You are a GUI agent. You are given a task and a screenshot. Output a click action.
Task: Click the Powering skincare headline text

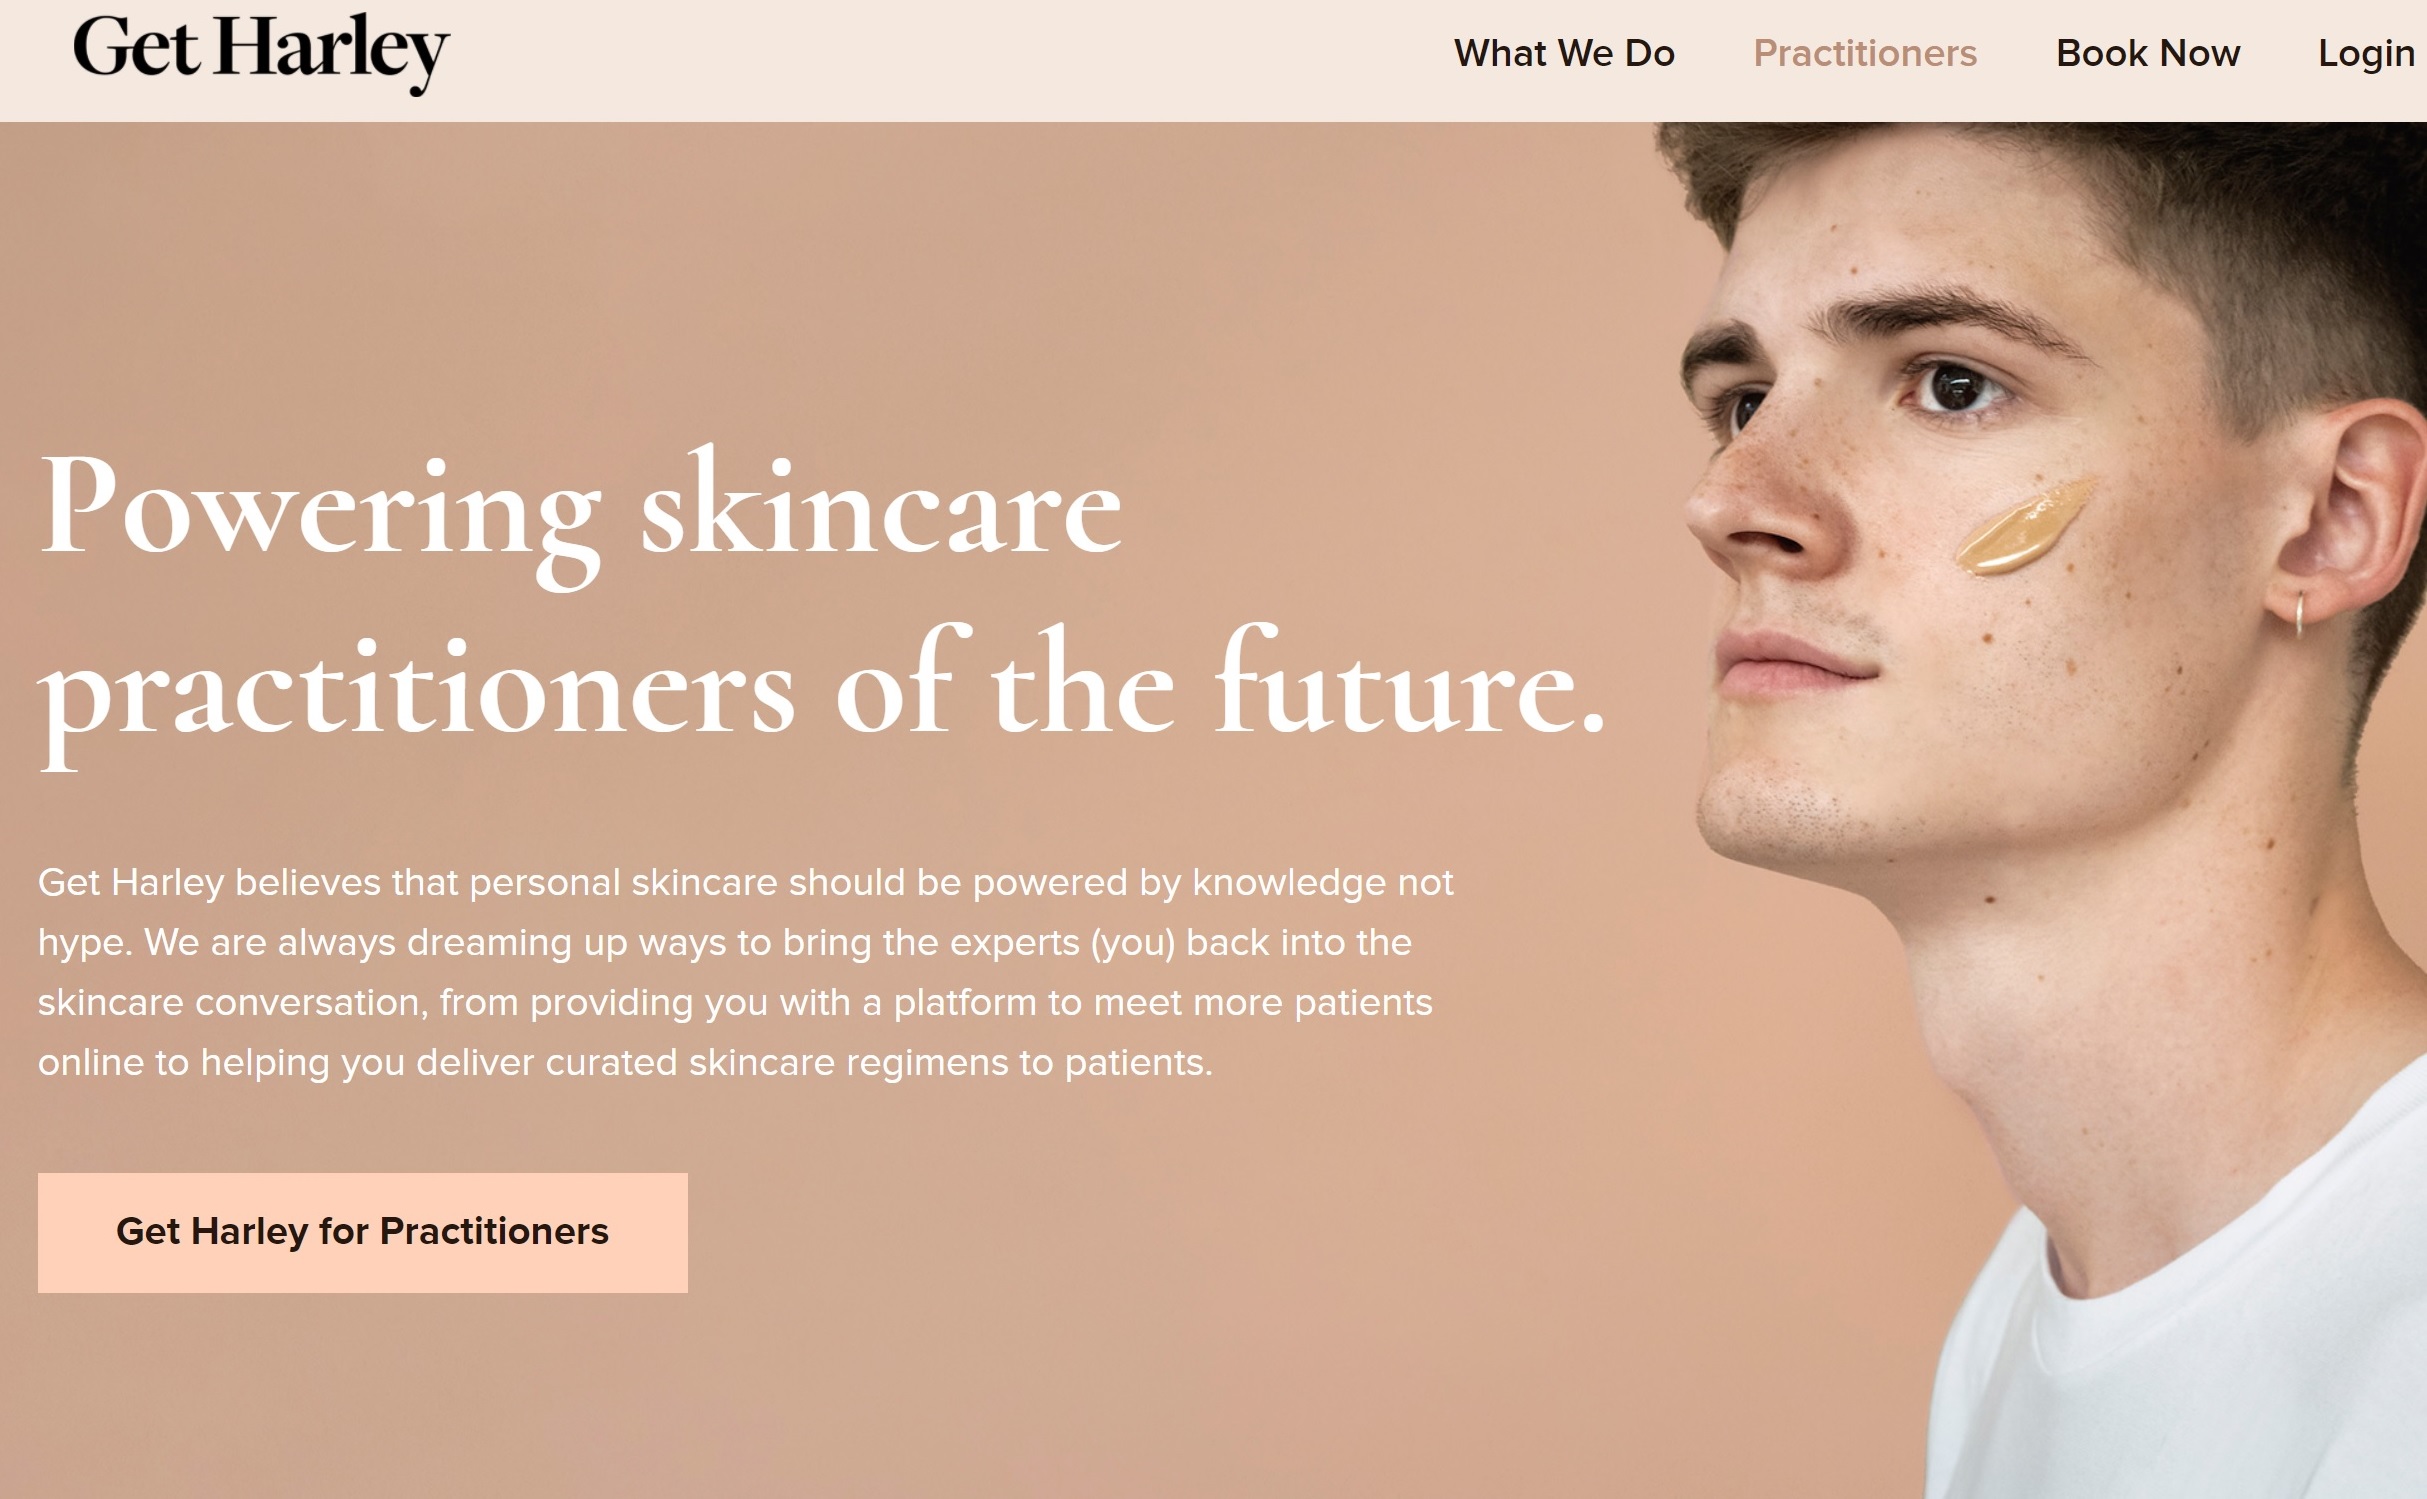pyautogui.click(x=580, y=515)
